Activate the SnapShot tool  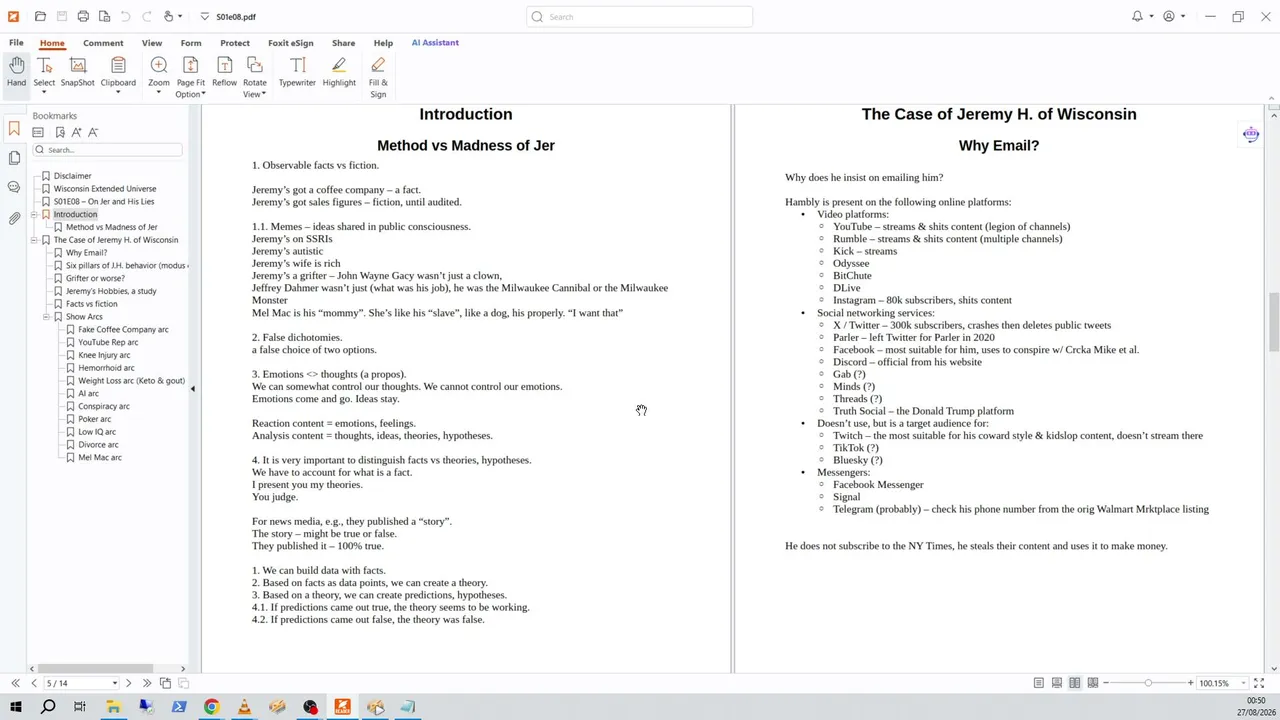(x=77, y=72)
